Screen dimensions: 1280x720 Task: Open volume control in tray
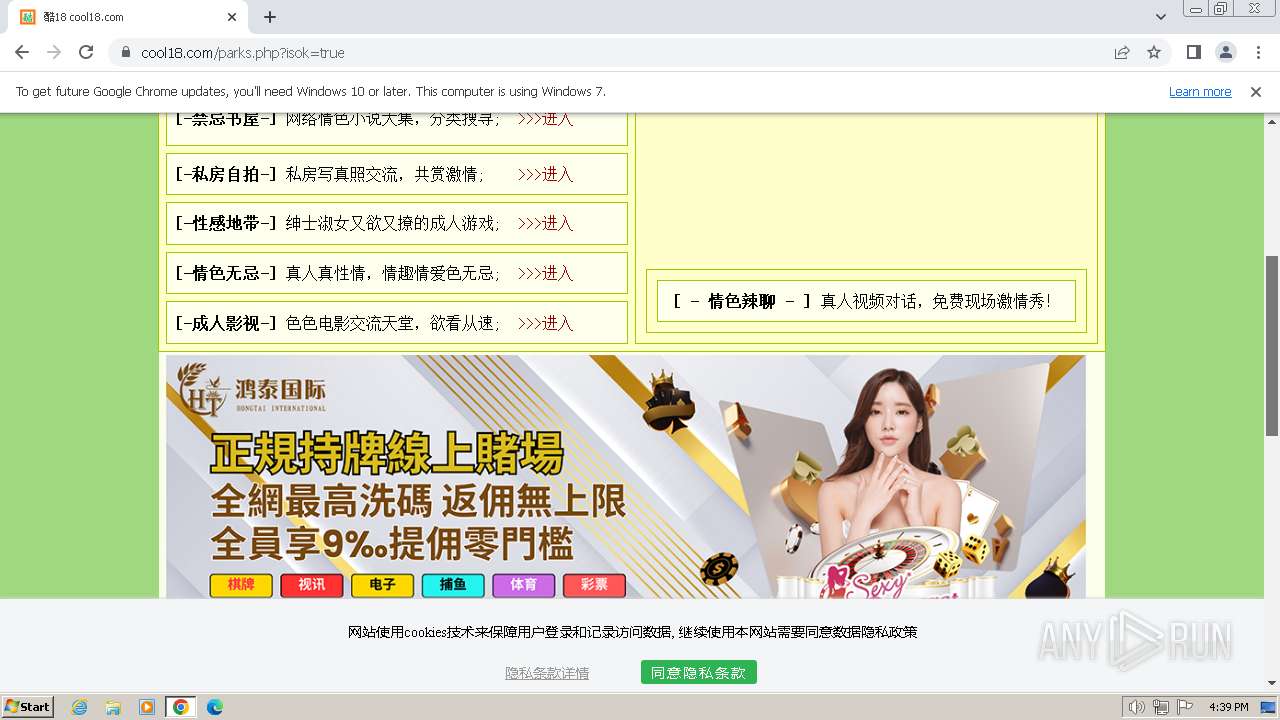(1137, 707)
